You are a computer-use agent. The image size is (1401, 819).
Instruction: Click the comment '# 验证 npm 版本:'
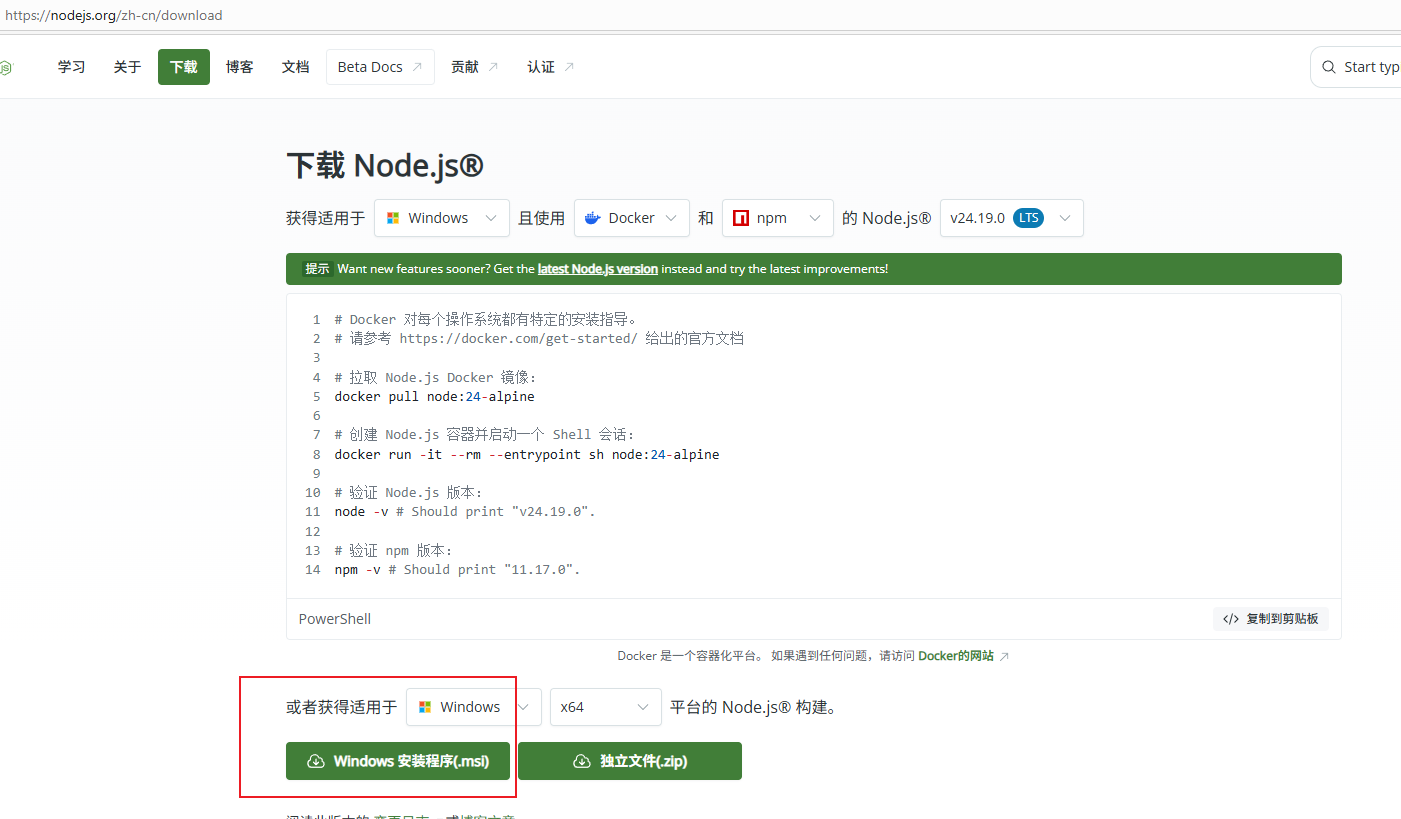click(x=394, y=550)
